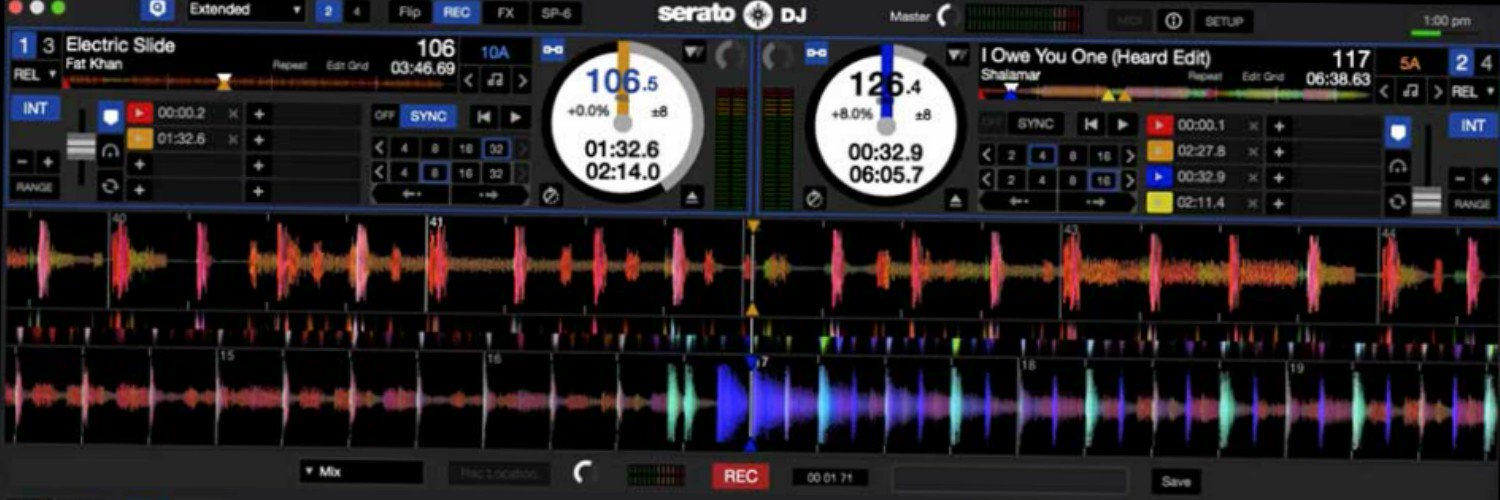Viewport: 1500px width, 500px height.
Task: Open the Flip panel tab
Action: 409,13
